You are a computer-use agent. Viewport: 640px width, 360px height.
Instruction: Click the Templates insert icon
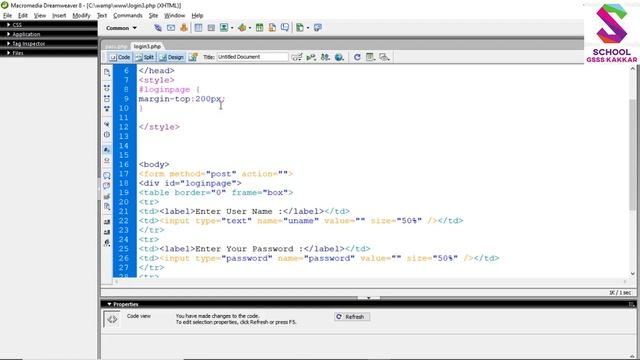pos(300,28)
